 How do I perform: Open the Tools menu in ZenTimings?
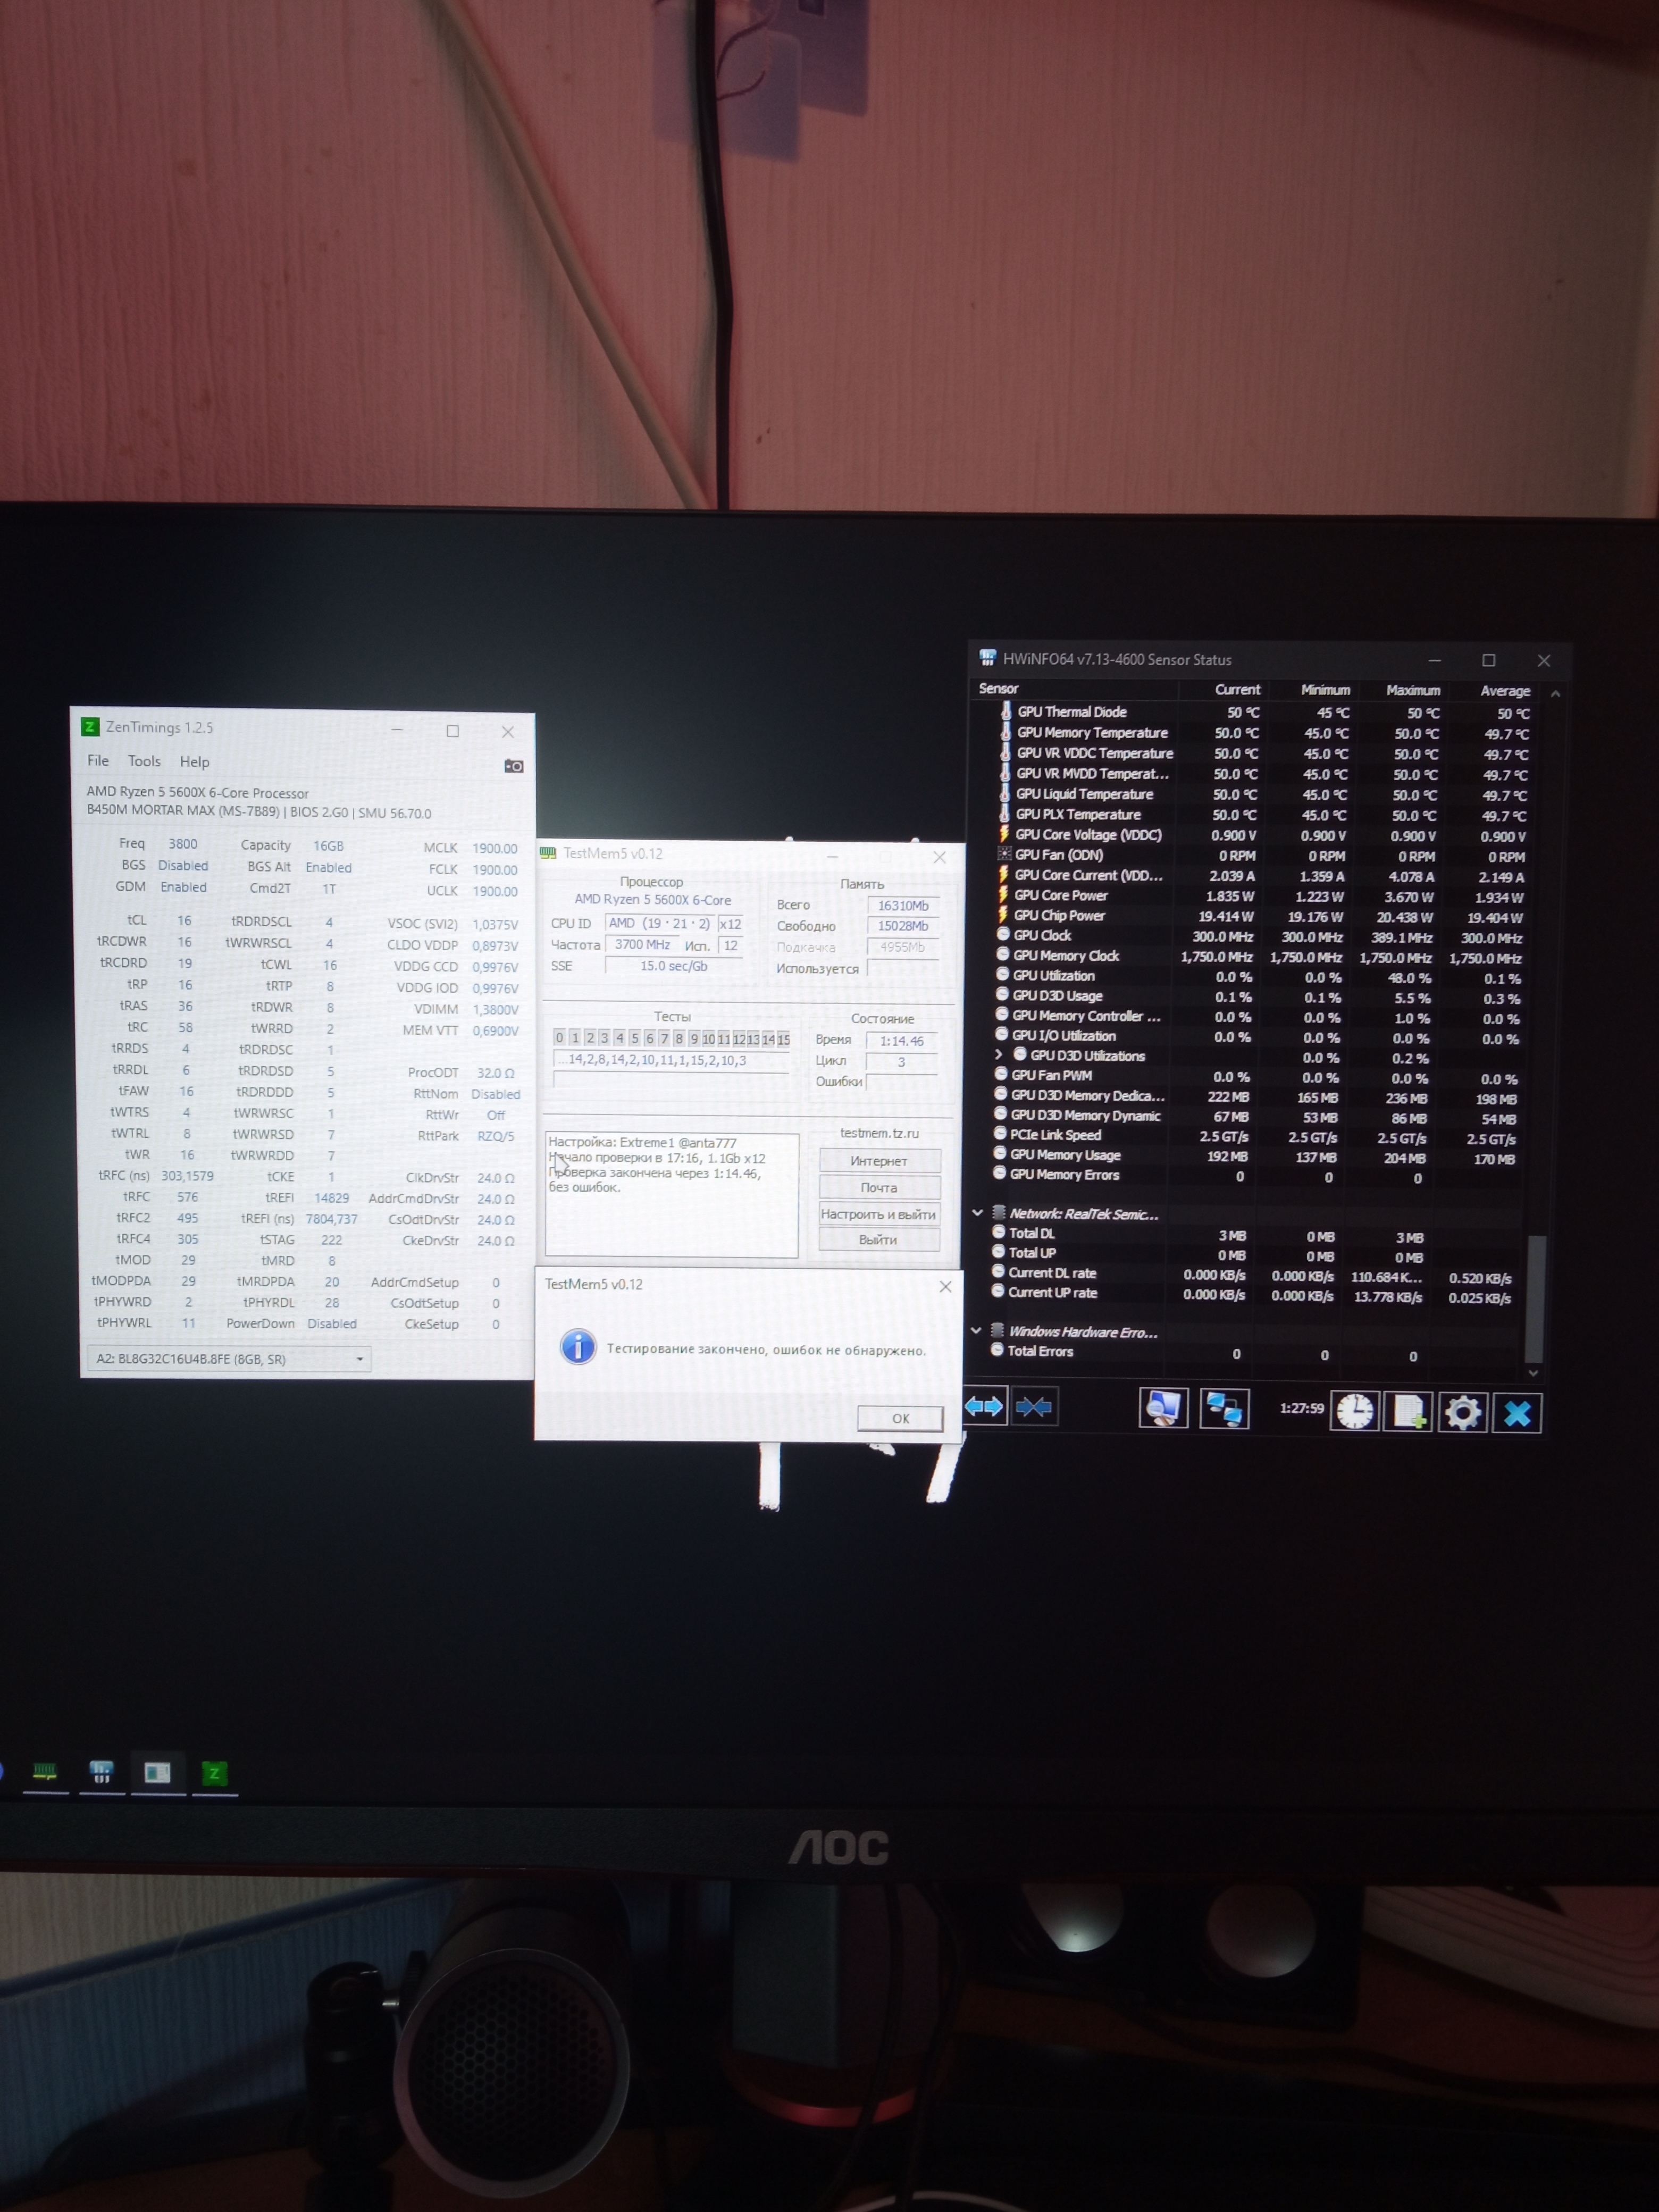(x=144, y=761)
